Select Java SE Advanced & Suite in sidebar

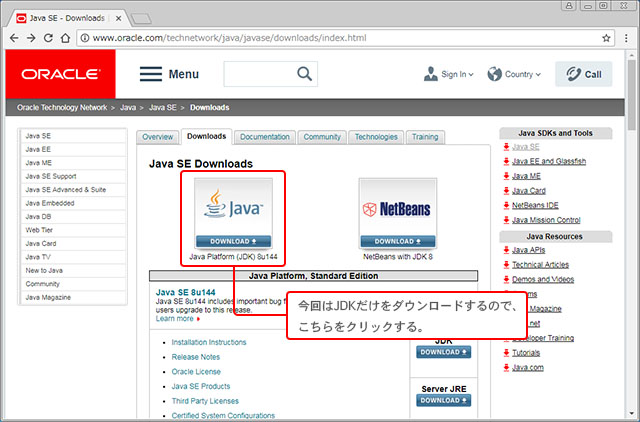(x=73, y=190)
